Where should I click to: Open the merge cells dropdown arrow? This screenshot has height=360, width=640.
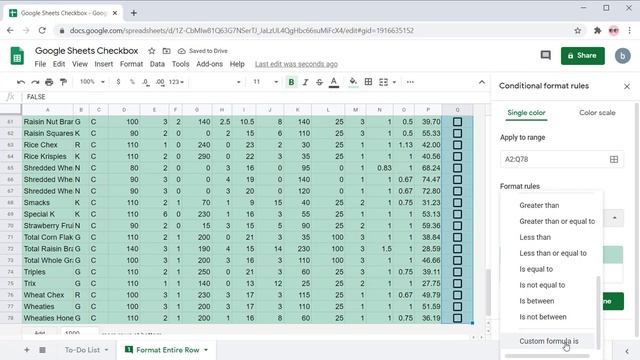tap(394, 82)
